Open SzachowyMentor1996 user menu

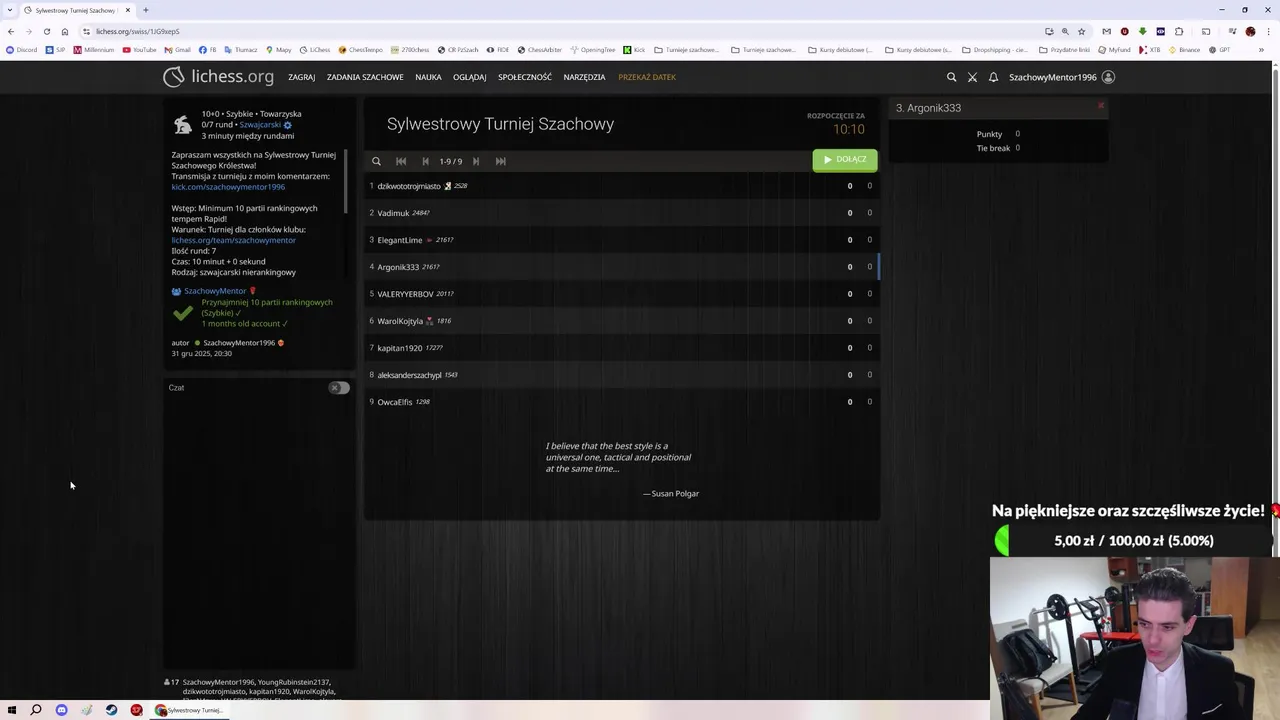(x=1061, y=77)
